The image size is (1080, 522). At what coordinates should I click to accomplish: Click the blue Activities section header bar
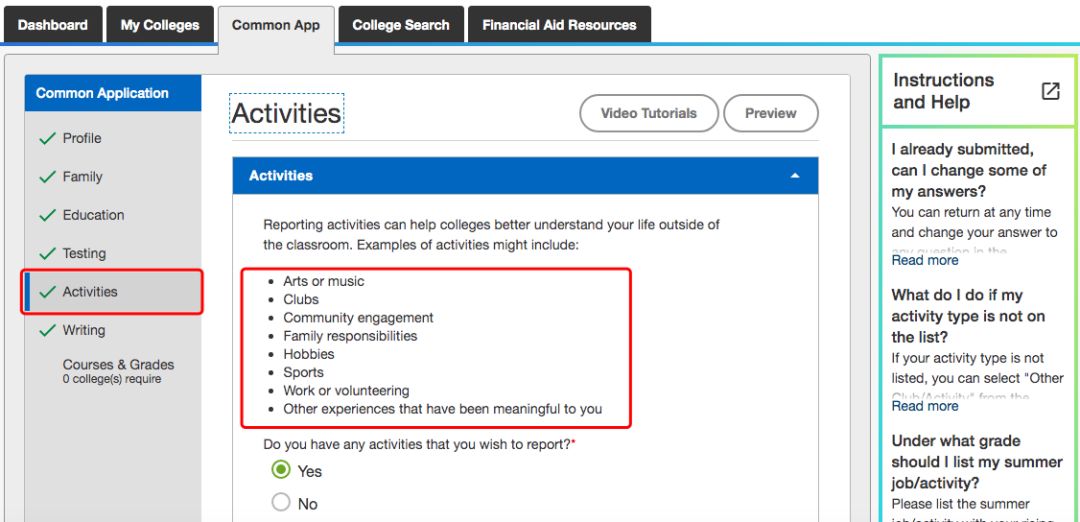[526, 176]
